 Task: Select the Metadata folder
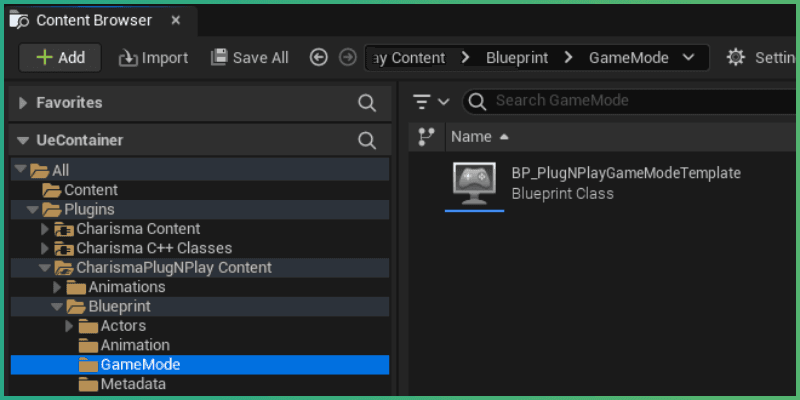coord(133,384)
